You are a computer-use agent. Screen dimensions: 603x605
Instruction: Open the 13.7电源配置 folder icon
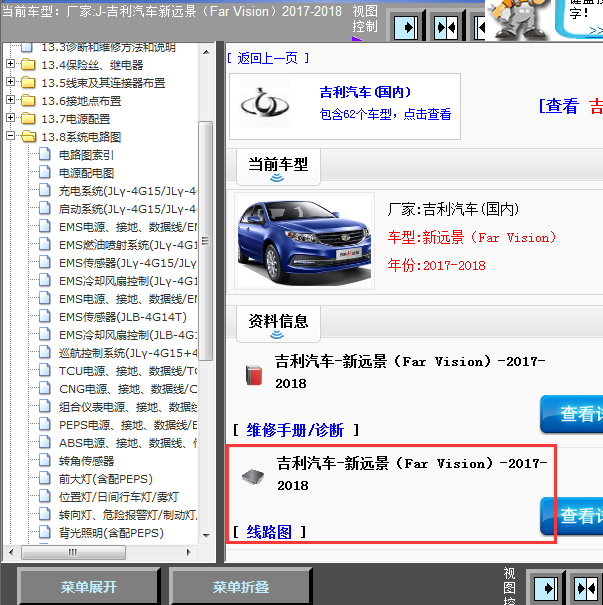click(x=28, y=118)
